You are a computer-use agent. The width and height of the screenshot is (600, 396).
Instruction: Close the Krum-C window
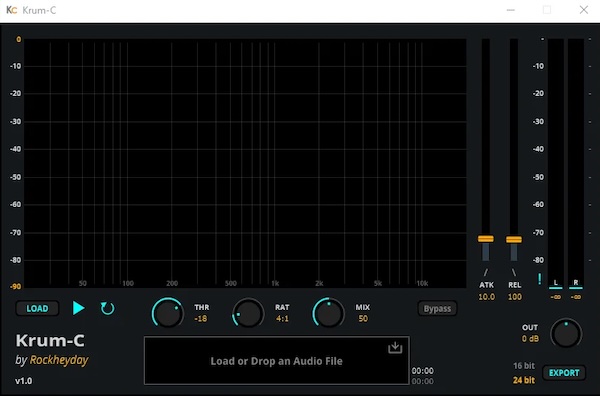(x=584, y=10)
